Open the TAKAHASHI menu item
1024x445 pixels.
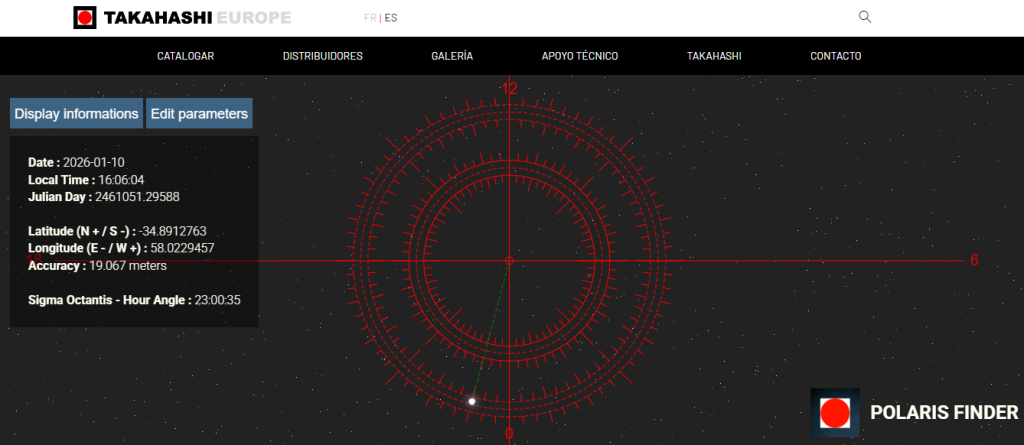click(x=714, y=56)
